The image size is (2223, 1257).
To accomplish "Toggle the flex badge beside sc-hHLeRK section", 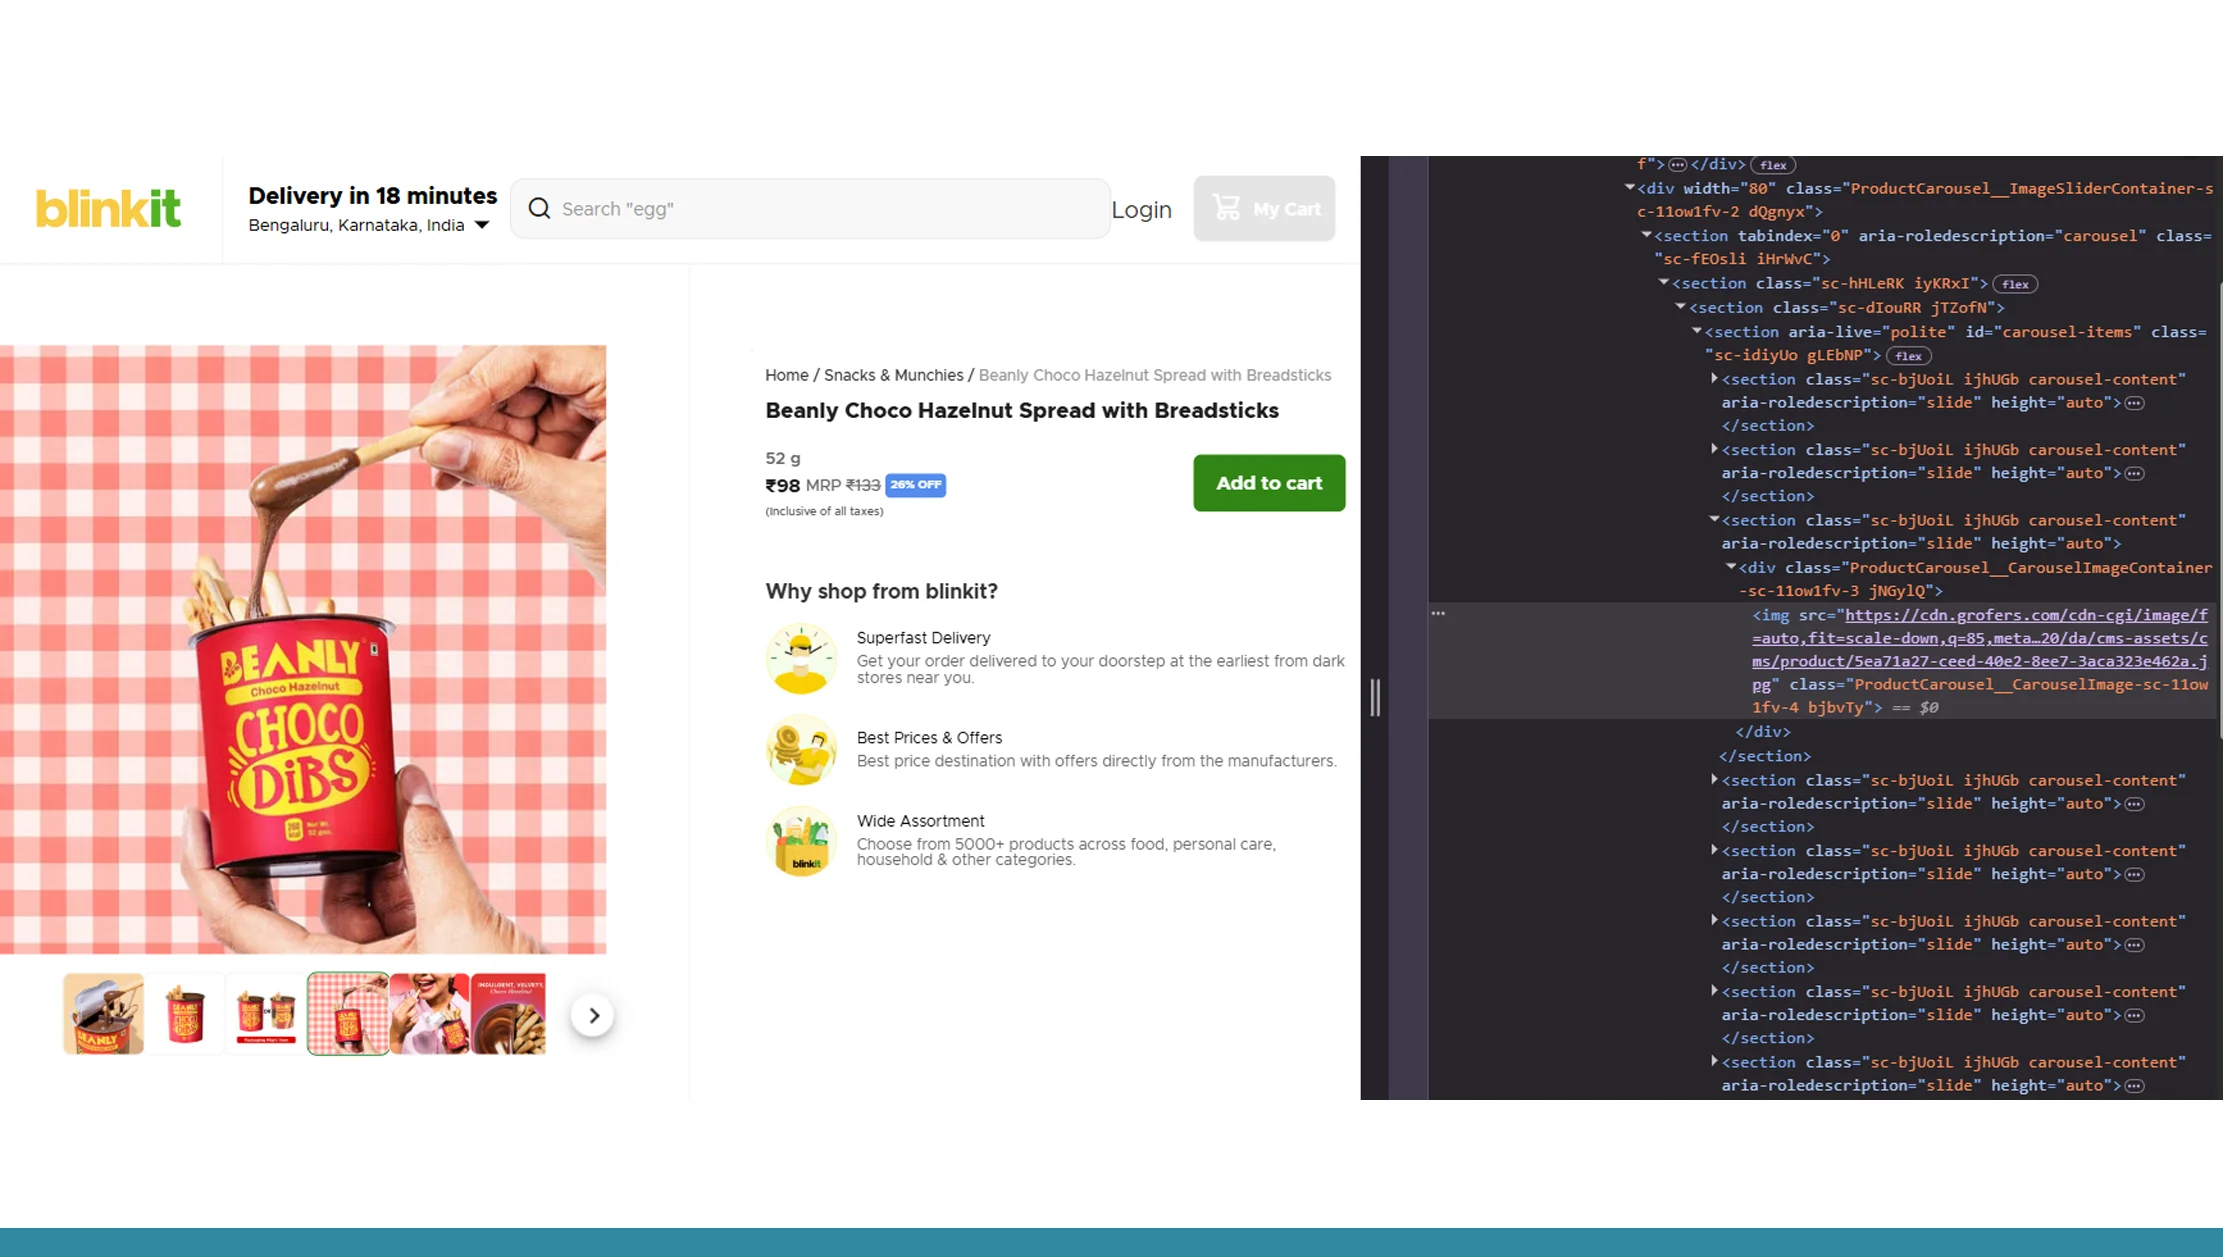I will (x=2015, y=283).
